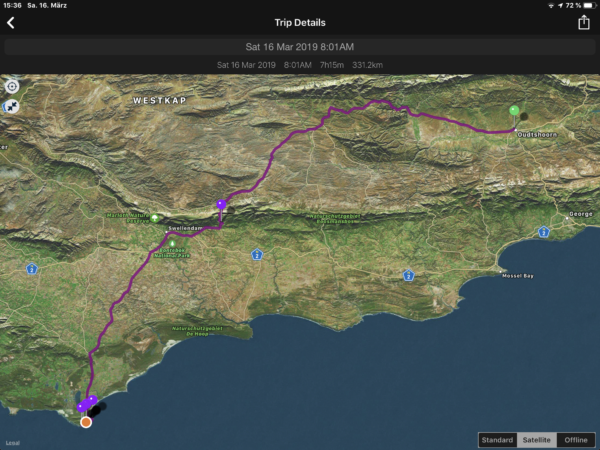This screenshot has width=600, height=450.
Task: Switch map to Standard view
Action: click(497, 440)
